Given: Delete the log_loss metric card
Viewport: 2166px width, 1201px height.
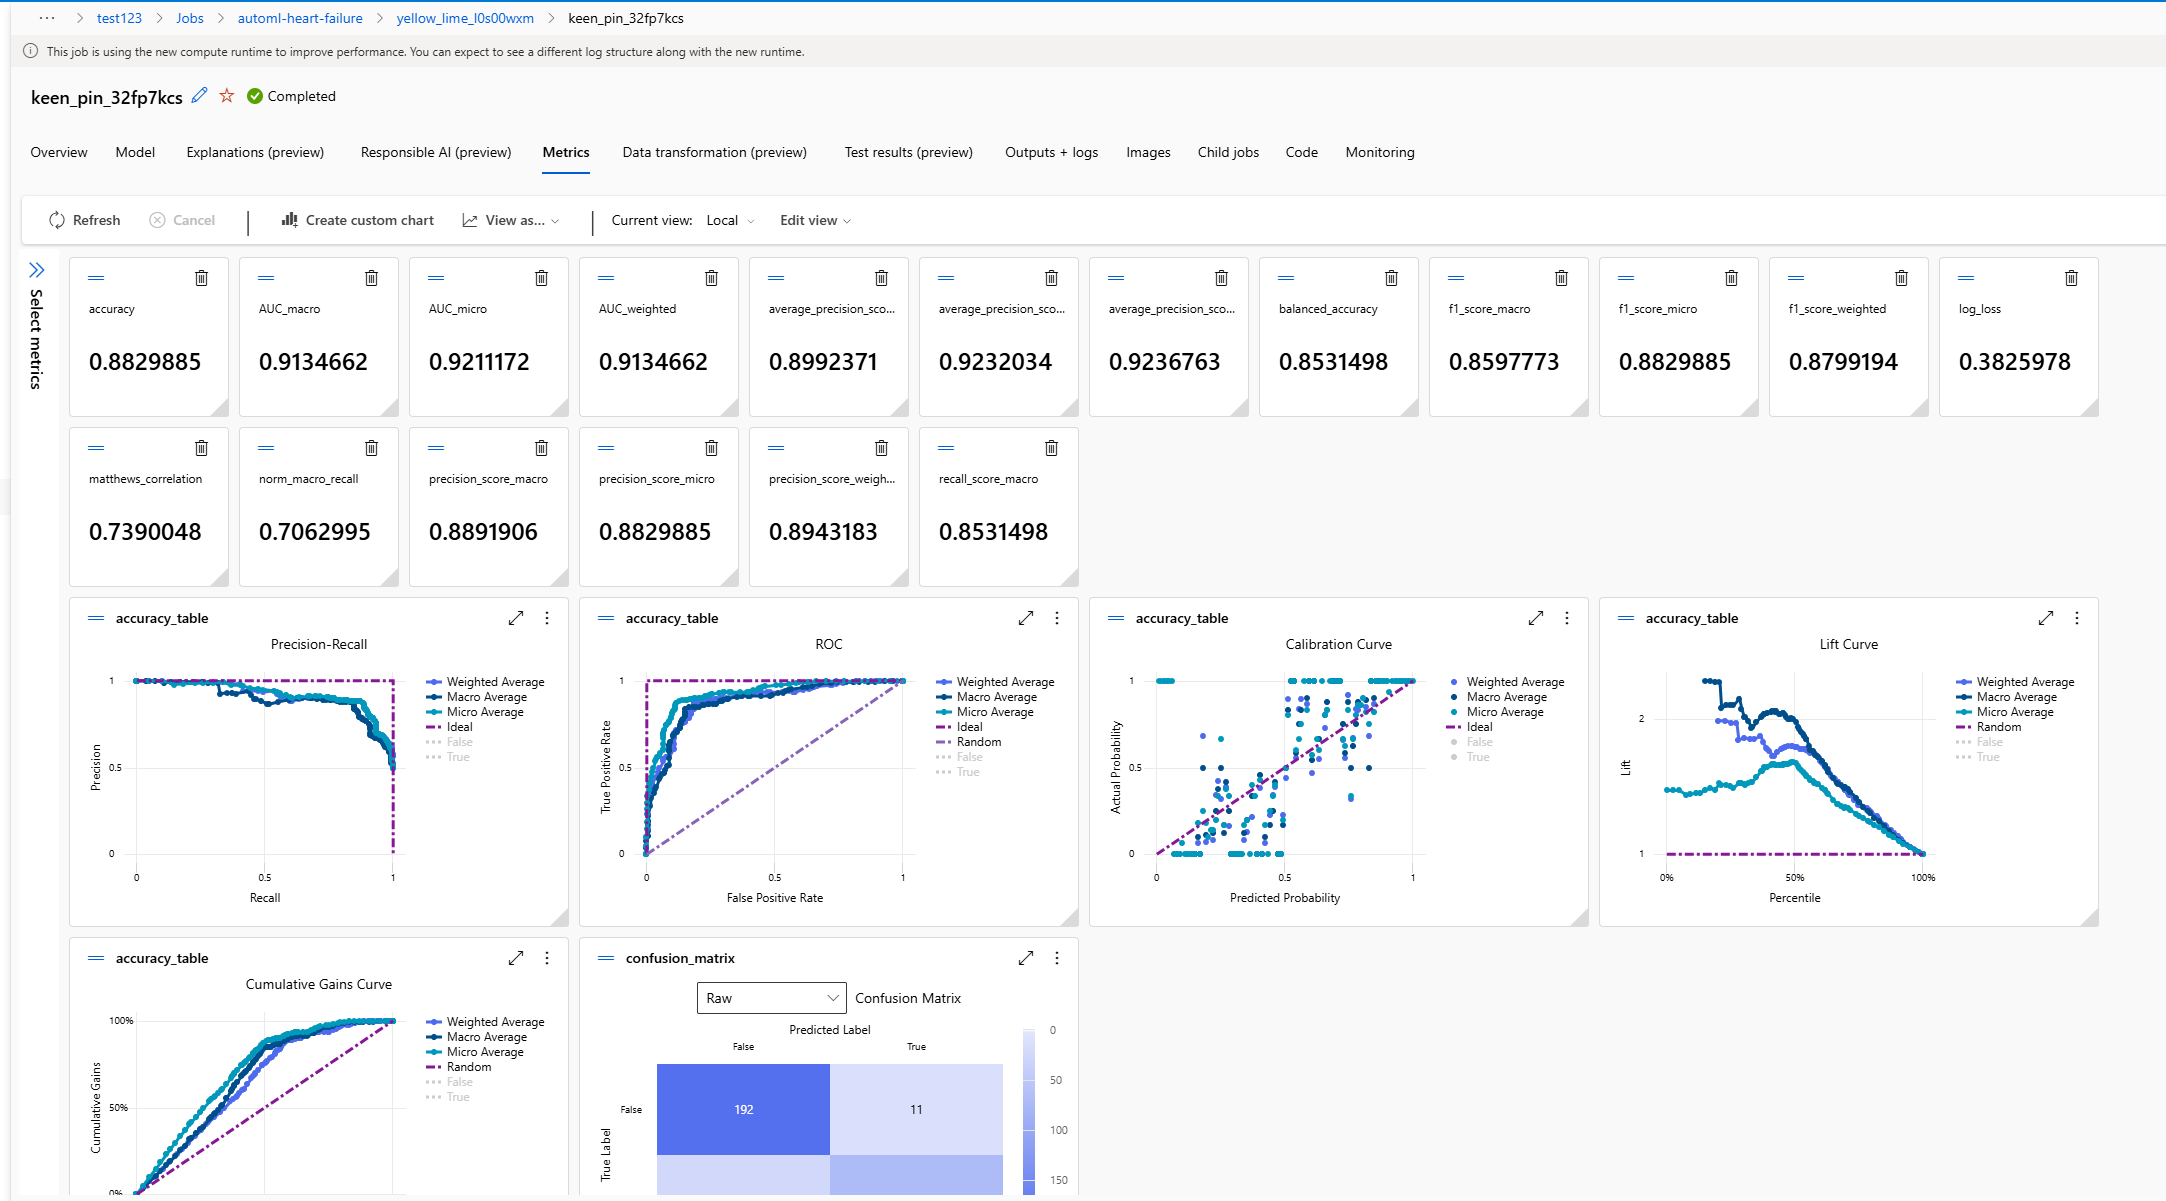Looking at the screenshot, I should 2071,278.
